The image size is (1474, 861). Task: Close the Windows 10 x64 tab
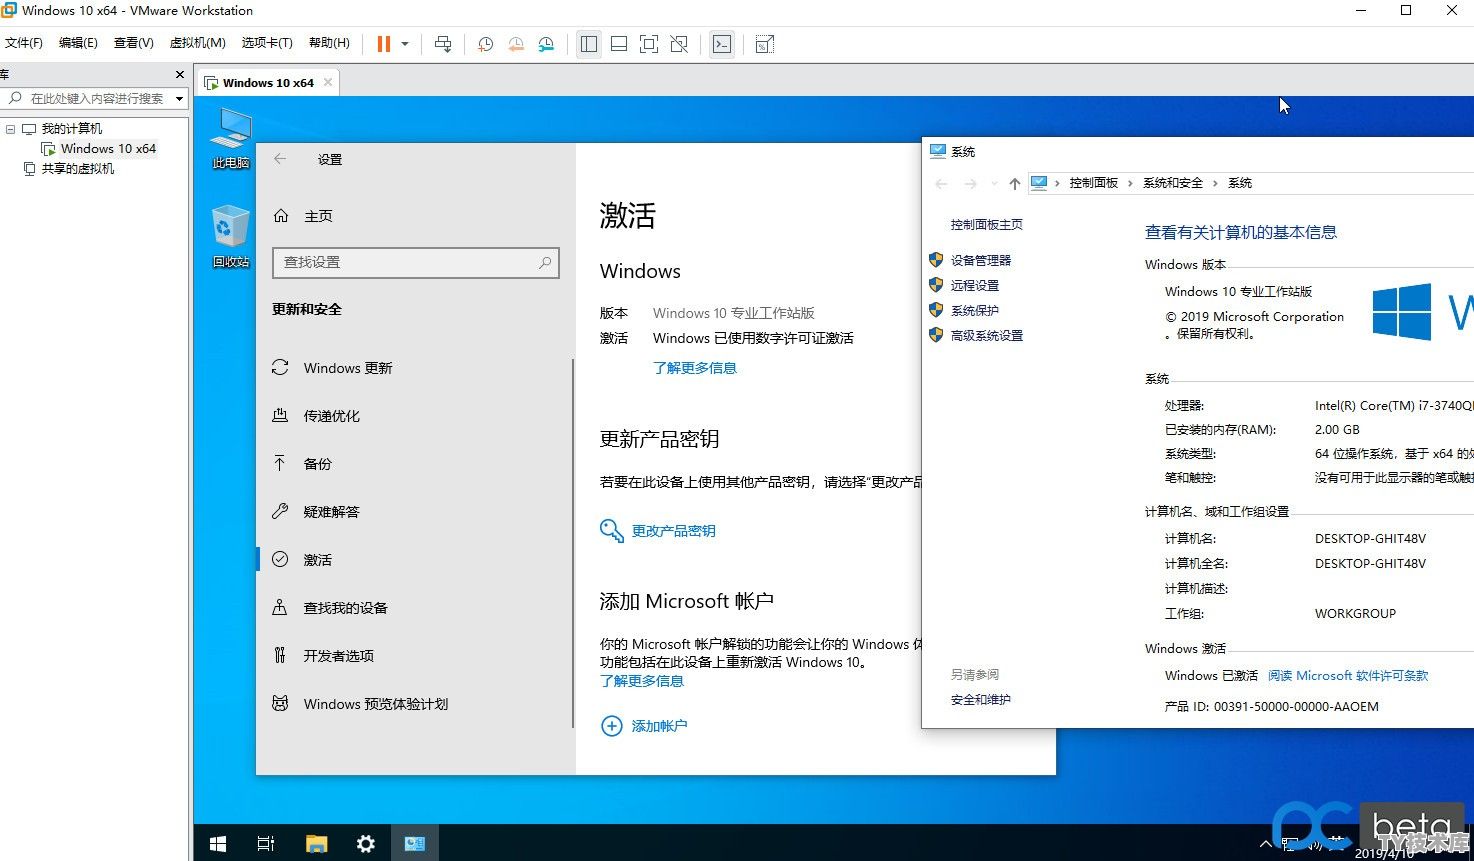(328, 83)
